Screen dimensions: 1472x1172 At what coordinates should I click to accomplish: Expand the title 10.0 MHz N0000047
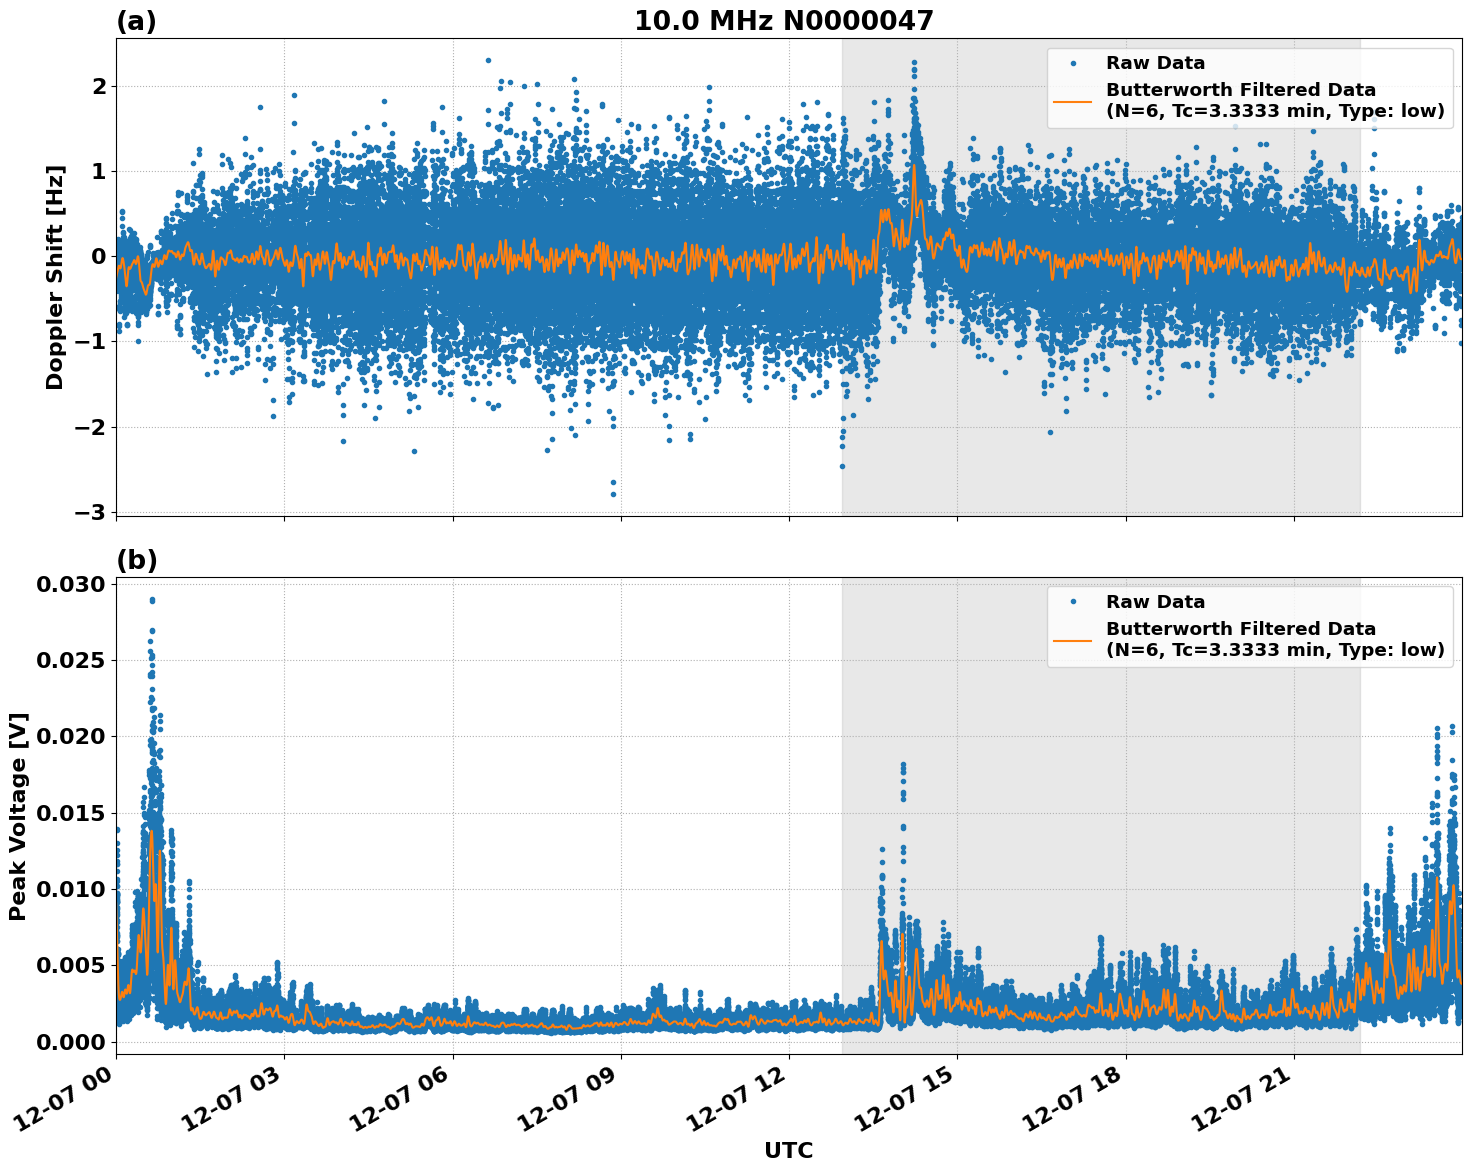click(x=782, y=18)
